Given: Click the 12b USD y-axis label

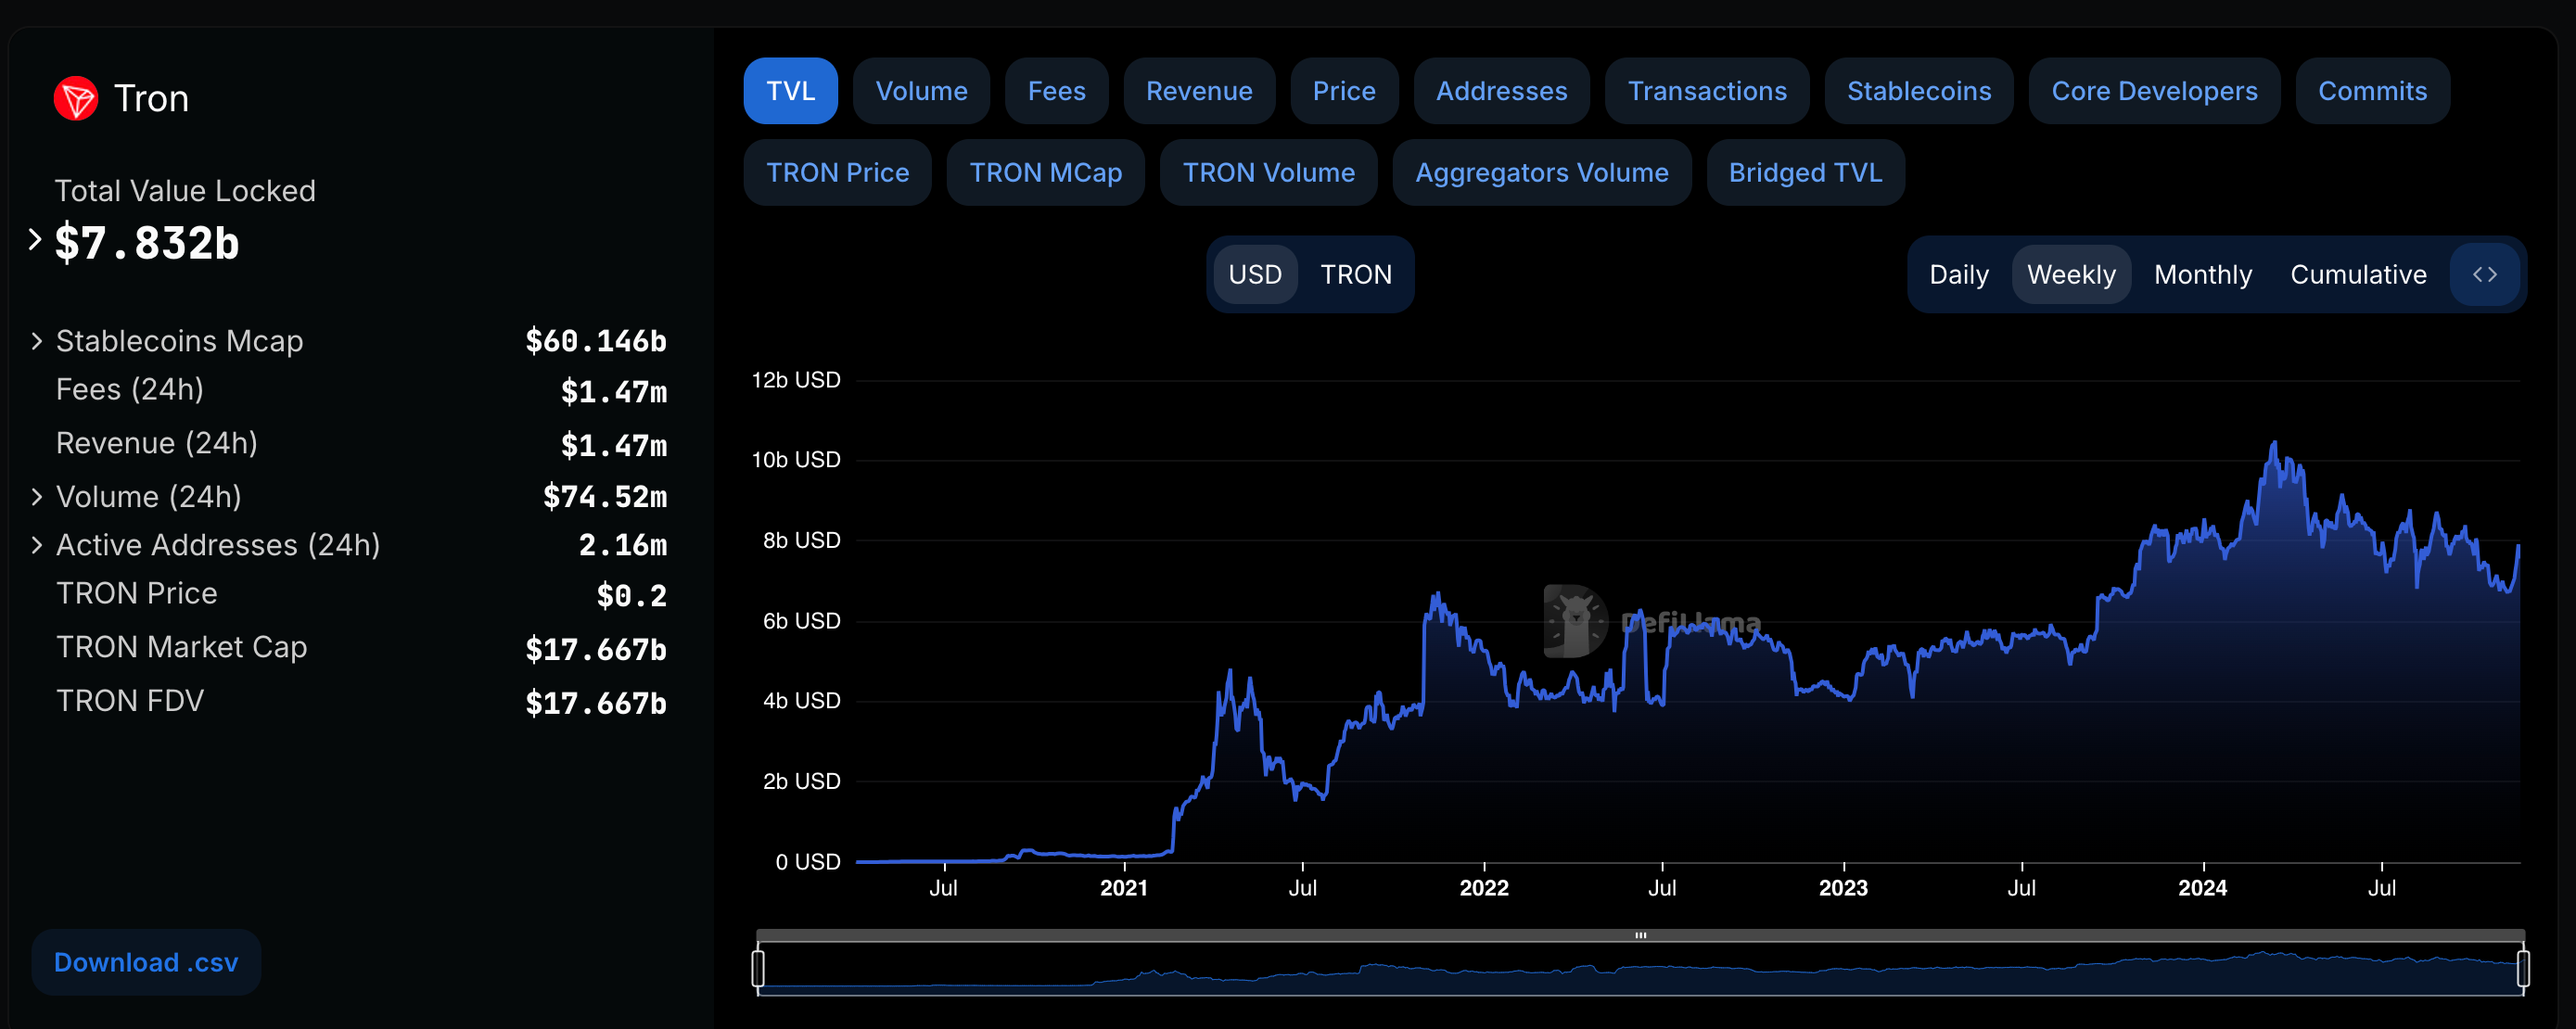Looking at the screenshot, I should (x=796, y=380).
